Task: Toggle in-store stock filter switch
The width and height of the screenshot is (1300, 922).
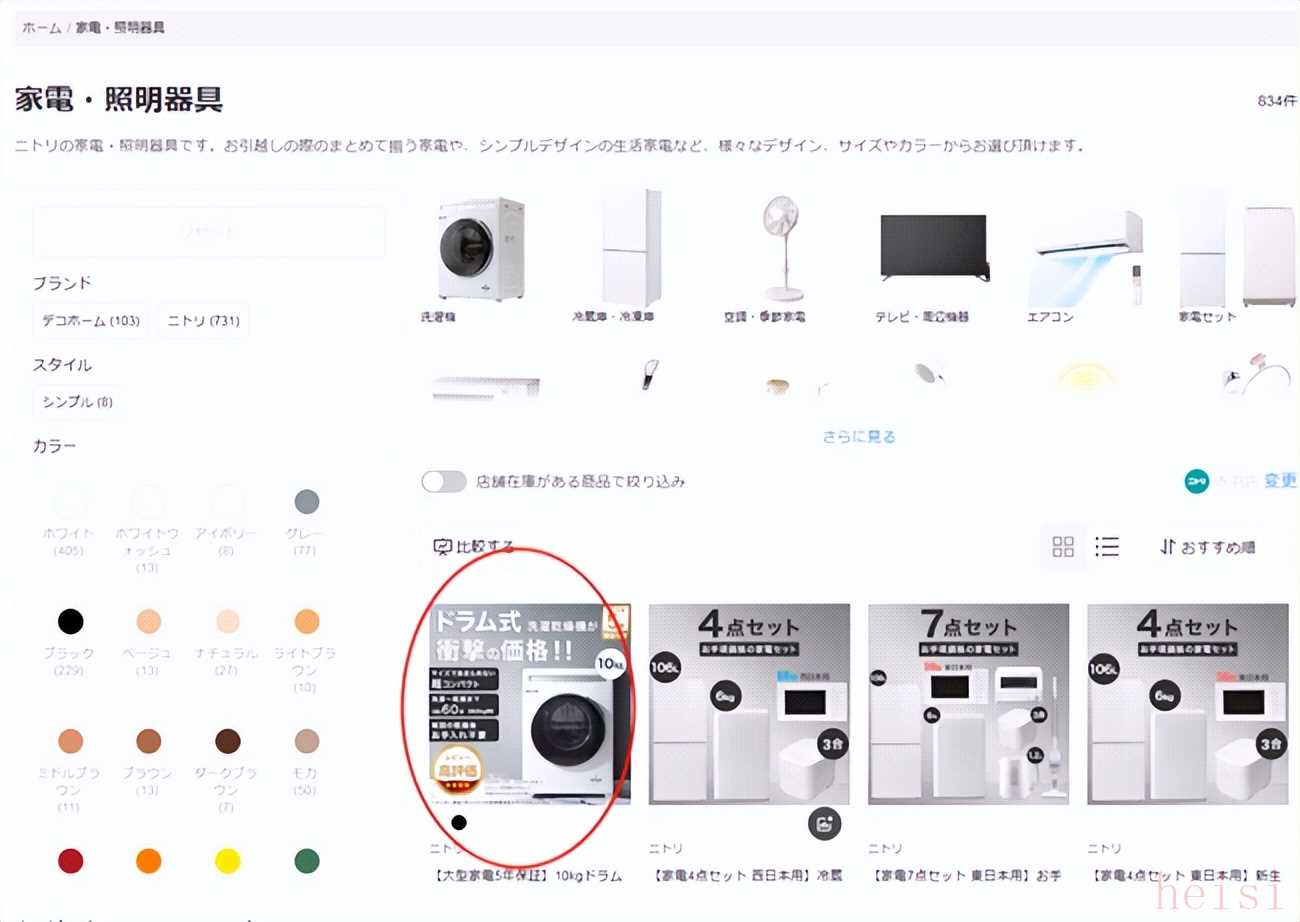Action: click(444, 482)
